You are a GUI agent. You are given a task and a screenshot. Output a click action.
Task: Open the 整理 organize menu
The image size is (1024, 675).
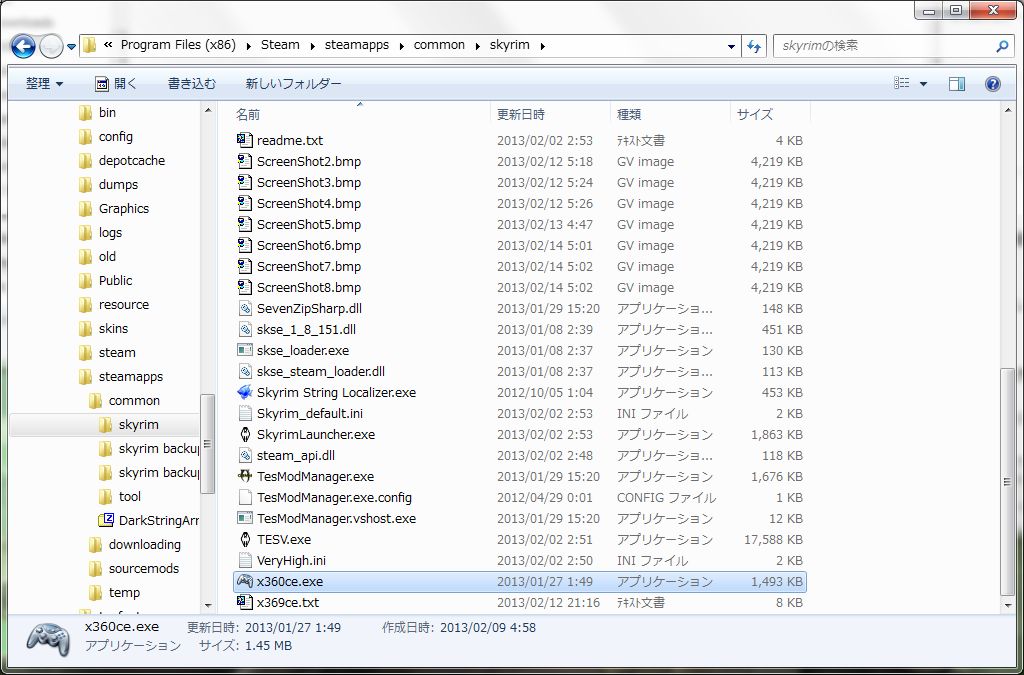coord(44,84)
